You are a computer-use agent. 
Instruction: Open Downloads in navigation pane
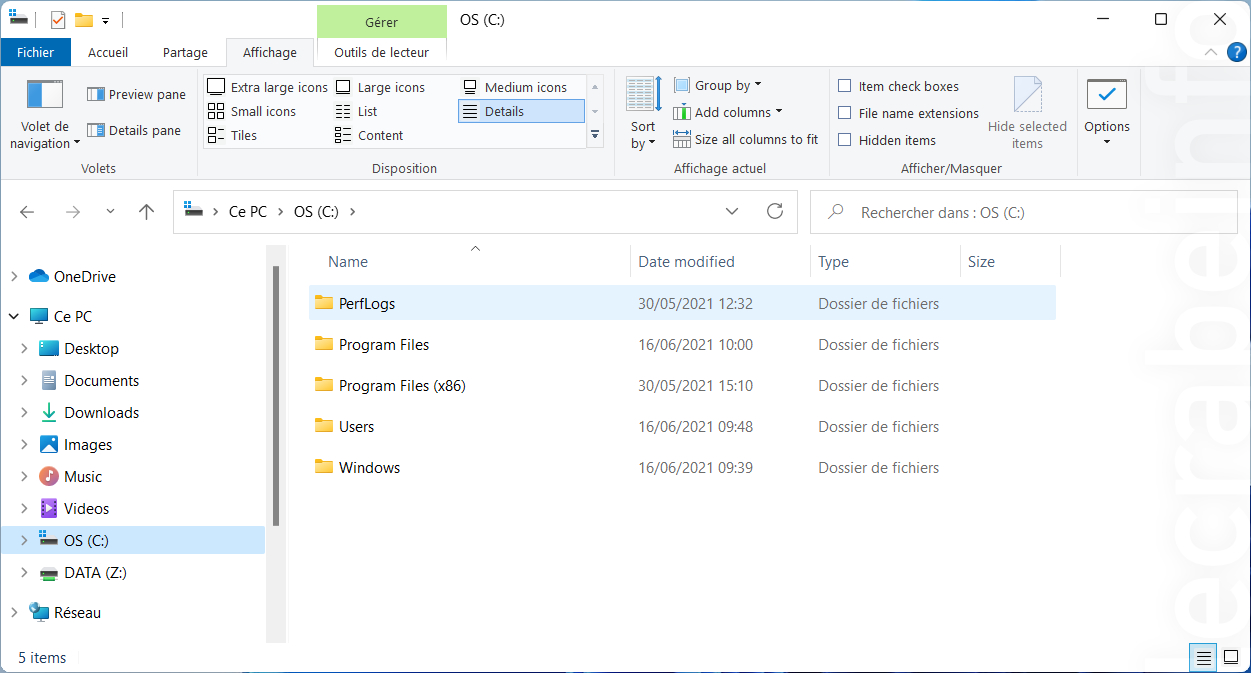point(101,413)
